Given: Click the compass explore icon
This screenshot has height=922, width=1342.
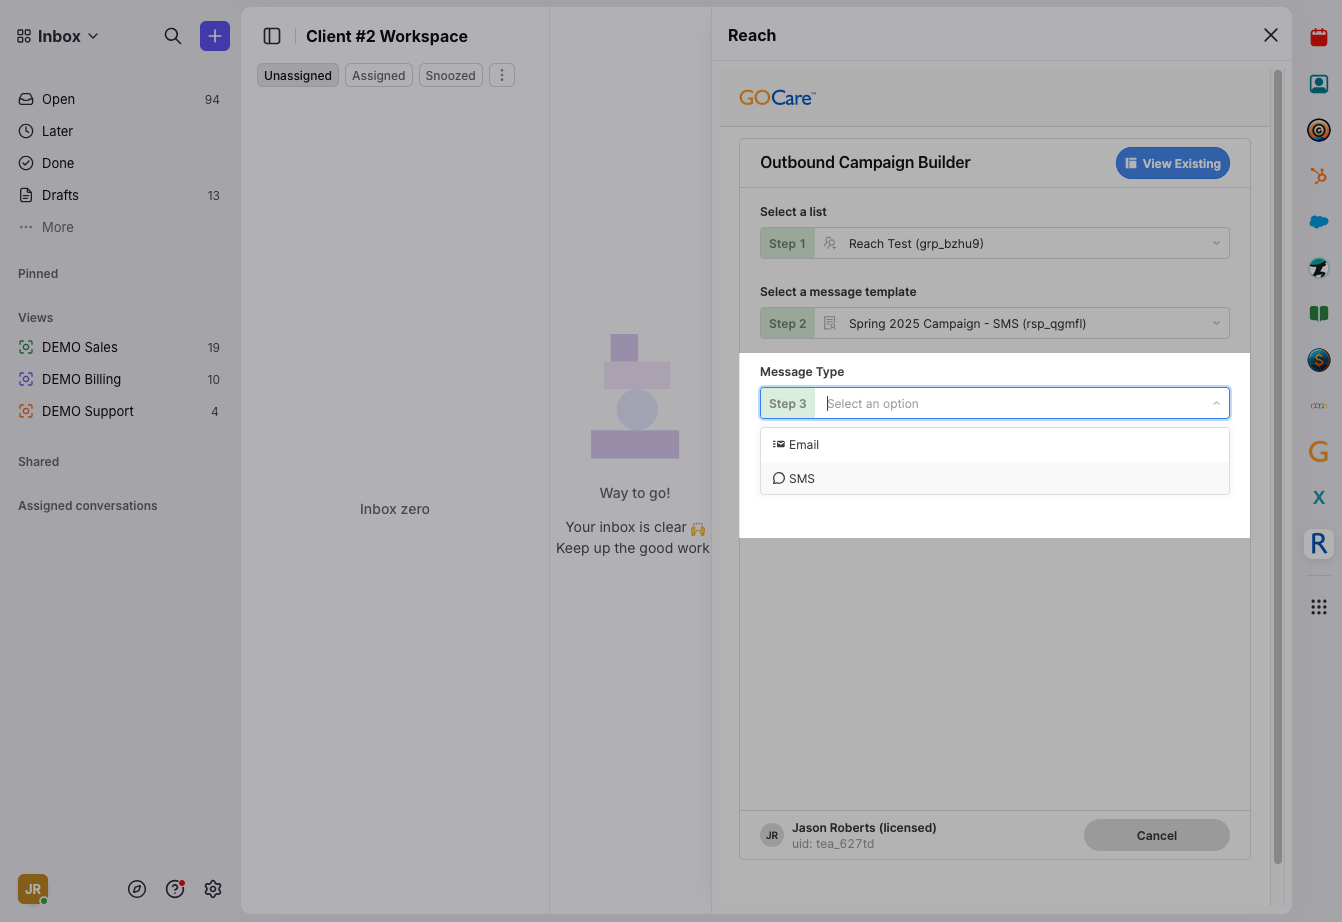Looking at the screenshot, I should [137, 889].
